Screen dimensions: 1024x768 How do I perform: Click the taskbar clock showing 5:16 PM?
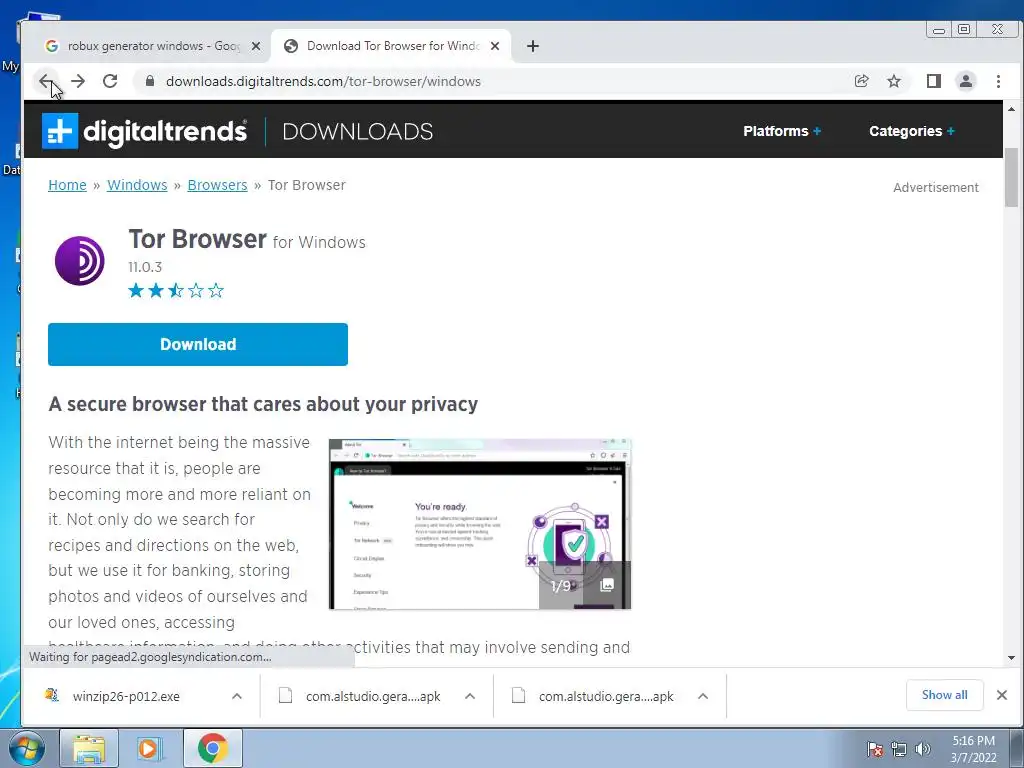tap(973, 749)
